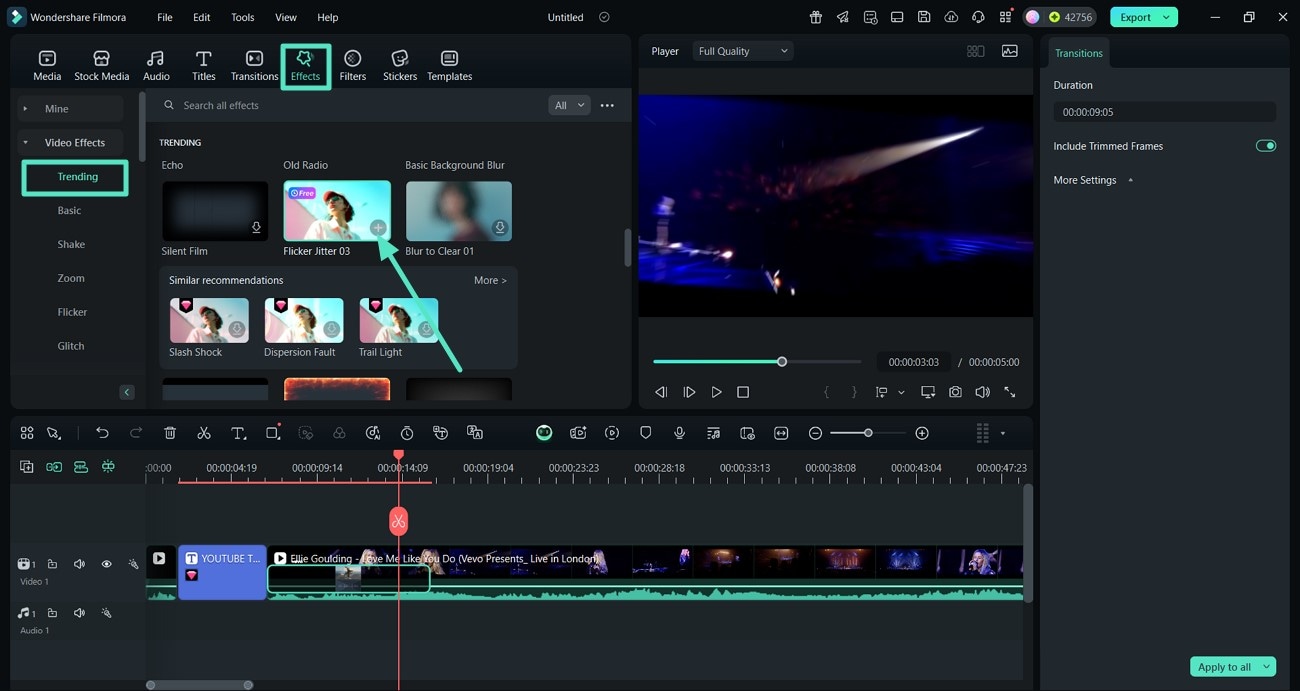Click the Apply to all button

point(1224,667)
